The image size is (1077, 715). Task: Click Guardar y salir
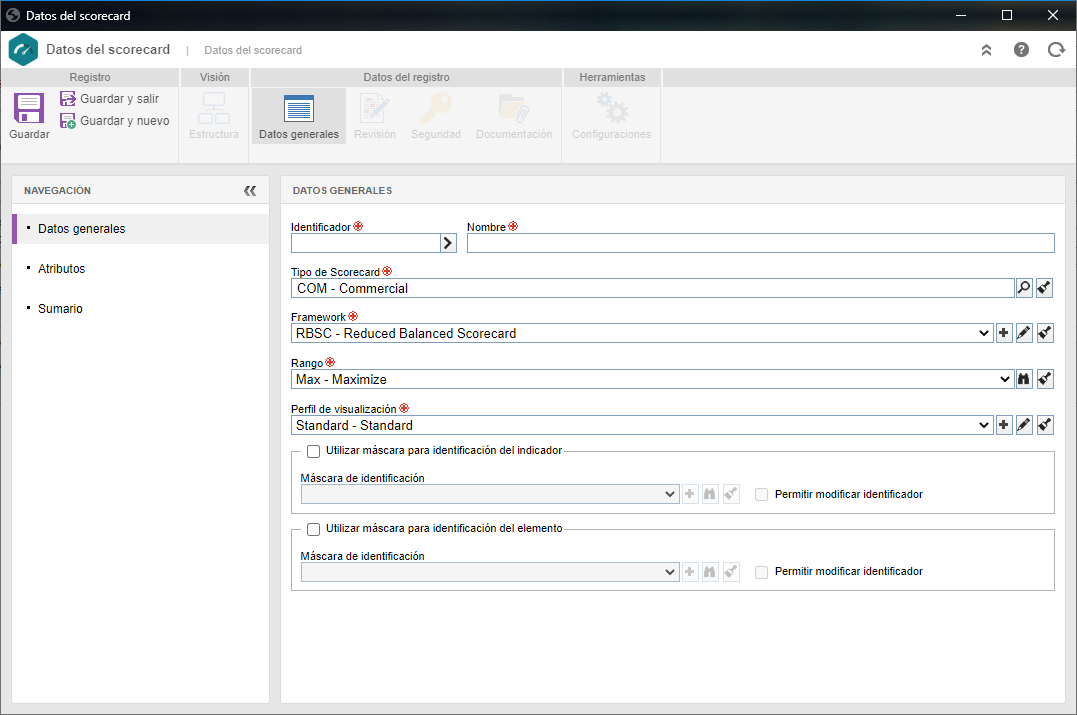pyautogui.click(x=110, y=99)
